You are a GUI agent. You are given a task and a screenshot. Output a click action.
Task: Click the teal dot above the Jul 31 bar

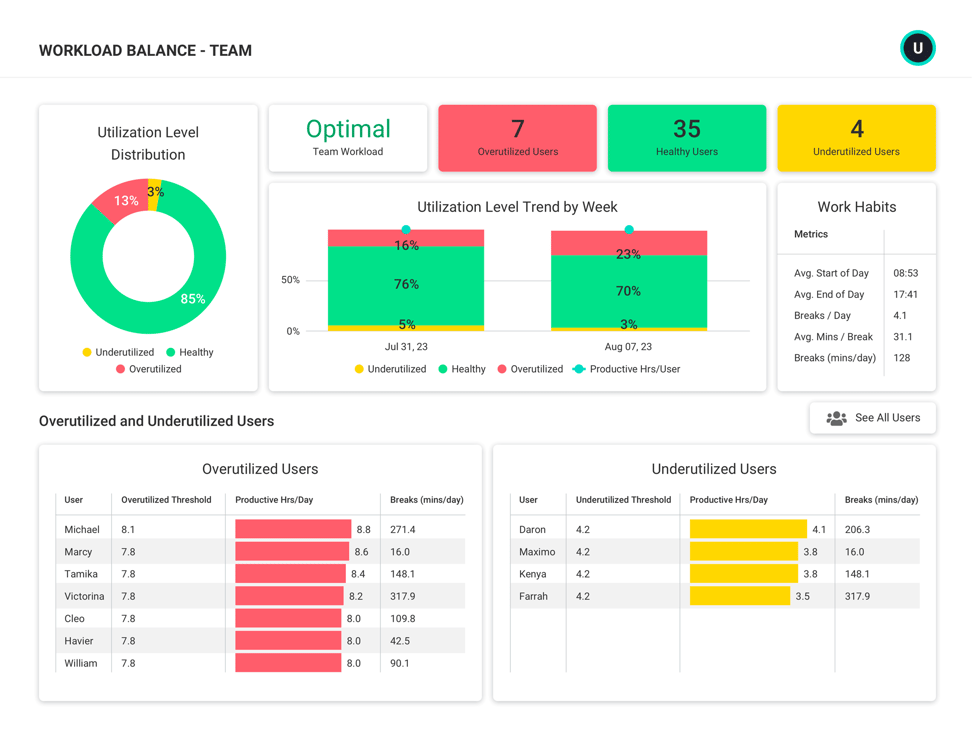(405, 229)
